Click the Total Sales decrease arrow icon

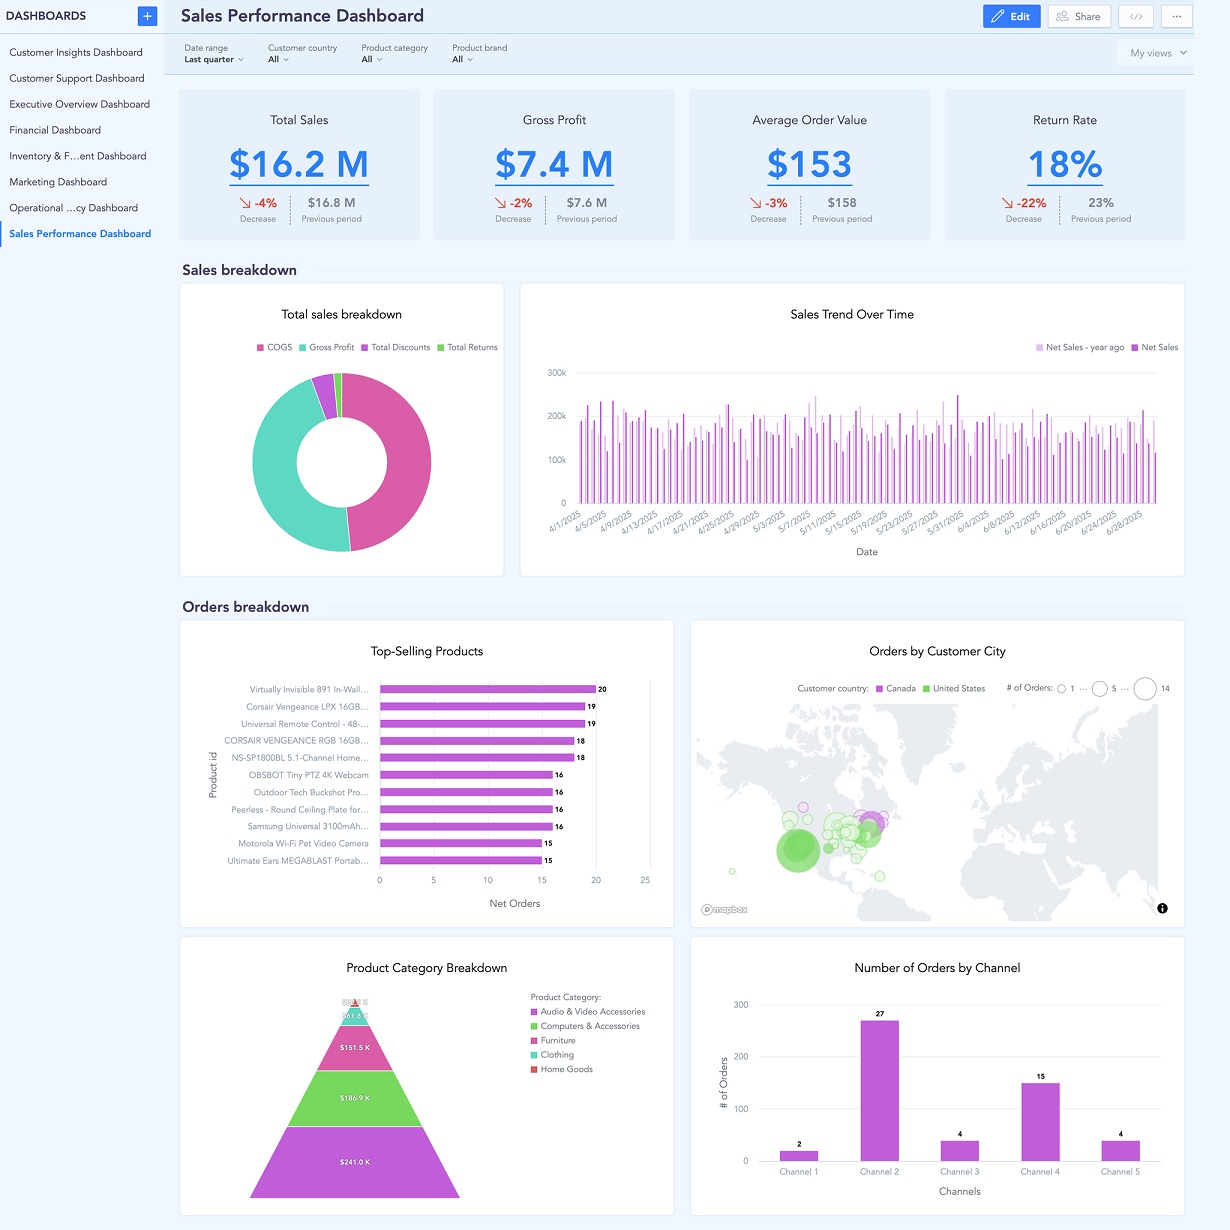click(246, 203)
